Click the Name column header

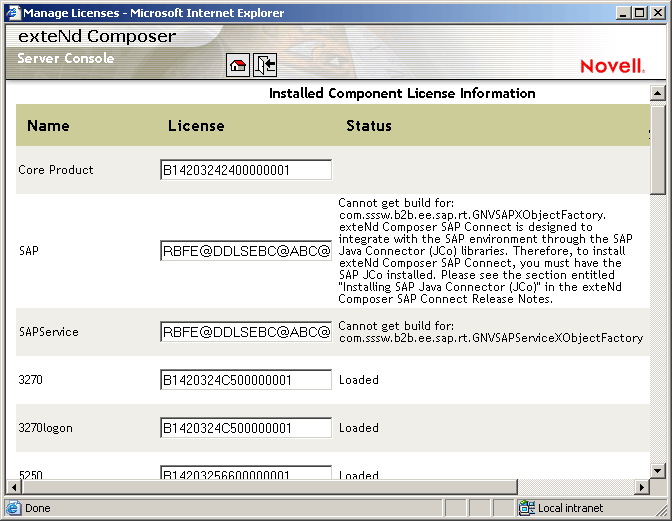coord(48,126)
